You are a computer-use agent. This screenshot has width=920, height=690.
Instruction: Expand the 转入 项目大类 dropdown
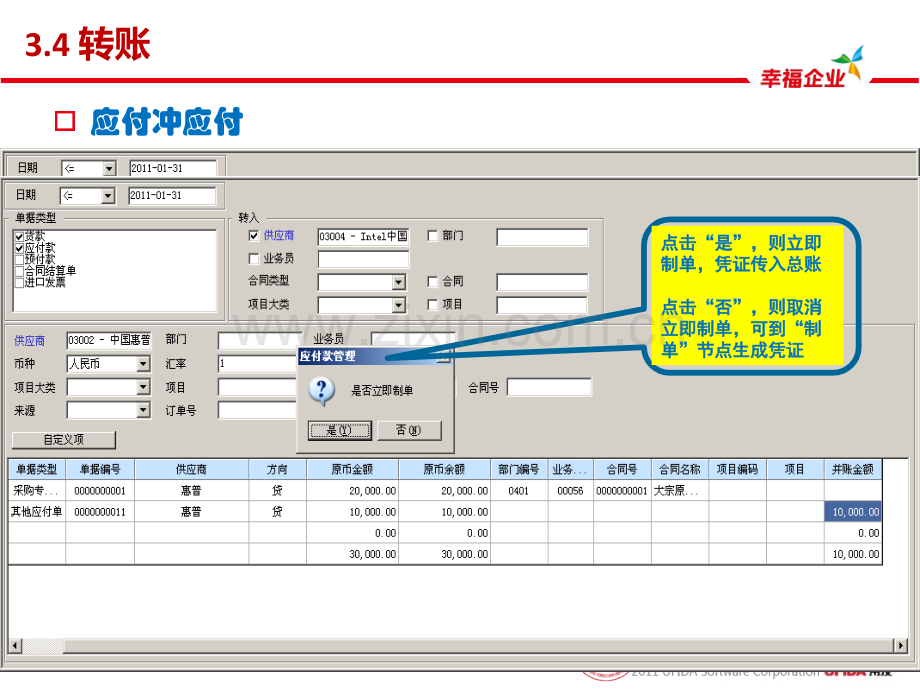[x=398, y=305]
